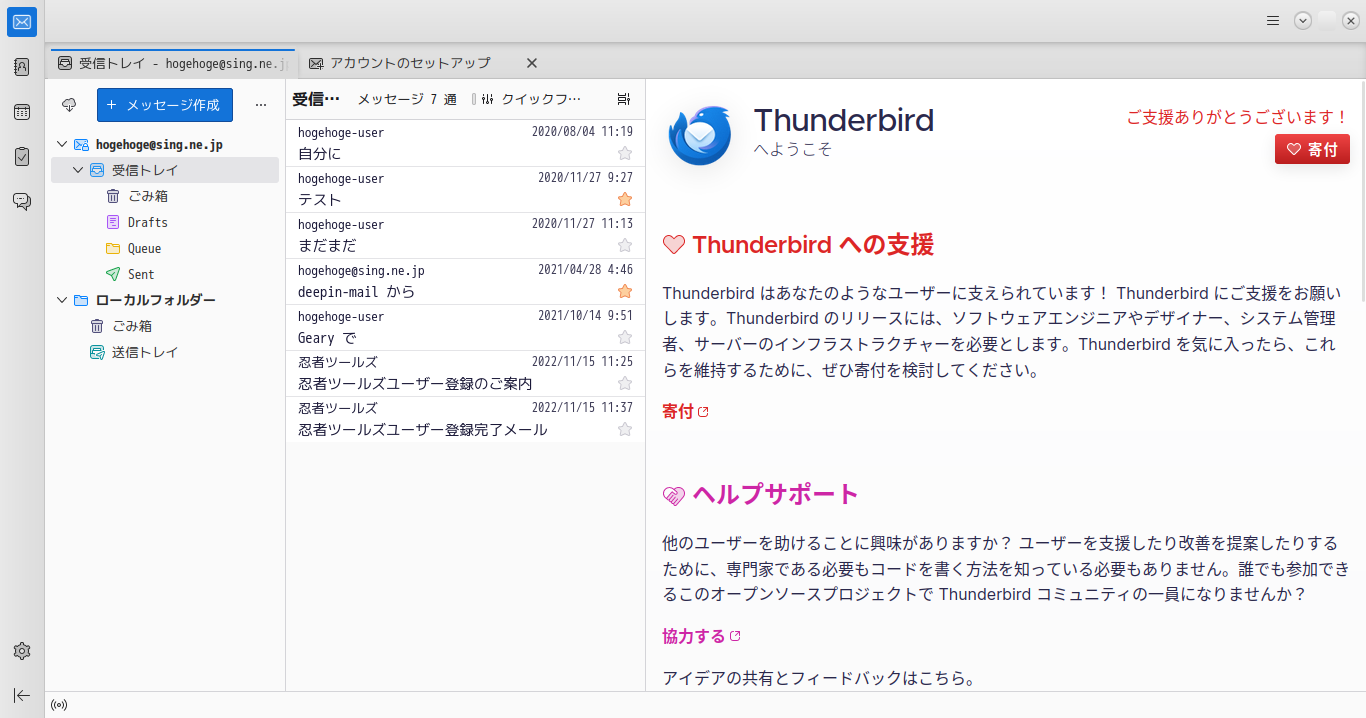
Task: Open the message deepin-mail から
Action: click(x=465, y=281)
